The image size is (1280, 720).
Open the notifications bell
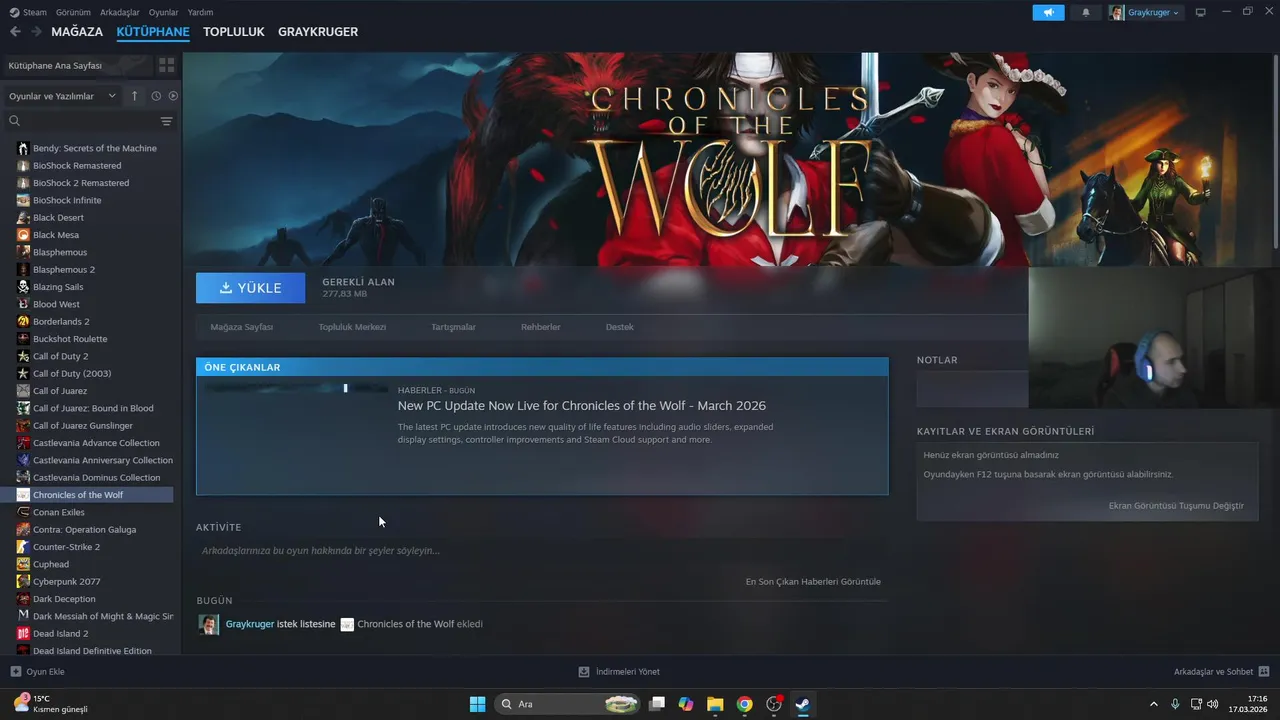click(x=1086, y=12)
